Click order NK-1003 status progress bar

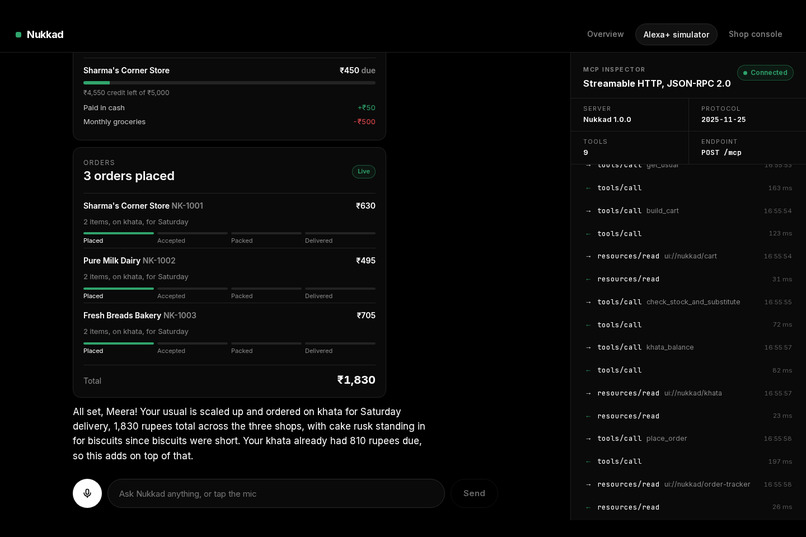229,343
